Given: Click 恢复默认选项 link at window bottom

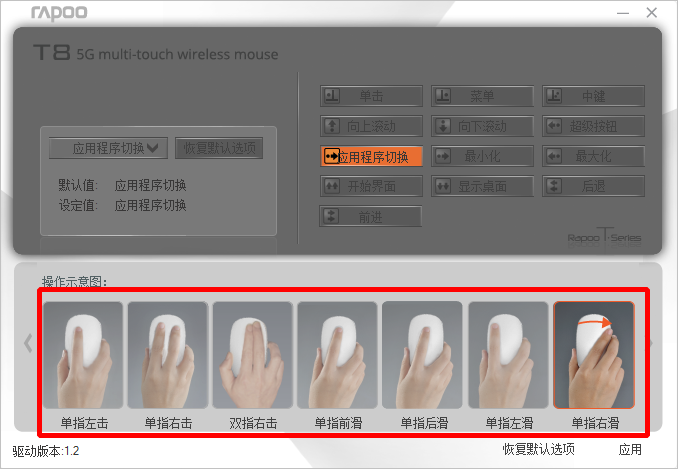Looking at the screenshot, I should pos(538,450).
